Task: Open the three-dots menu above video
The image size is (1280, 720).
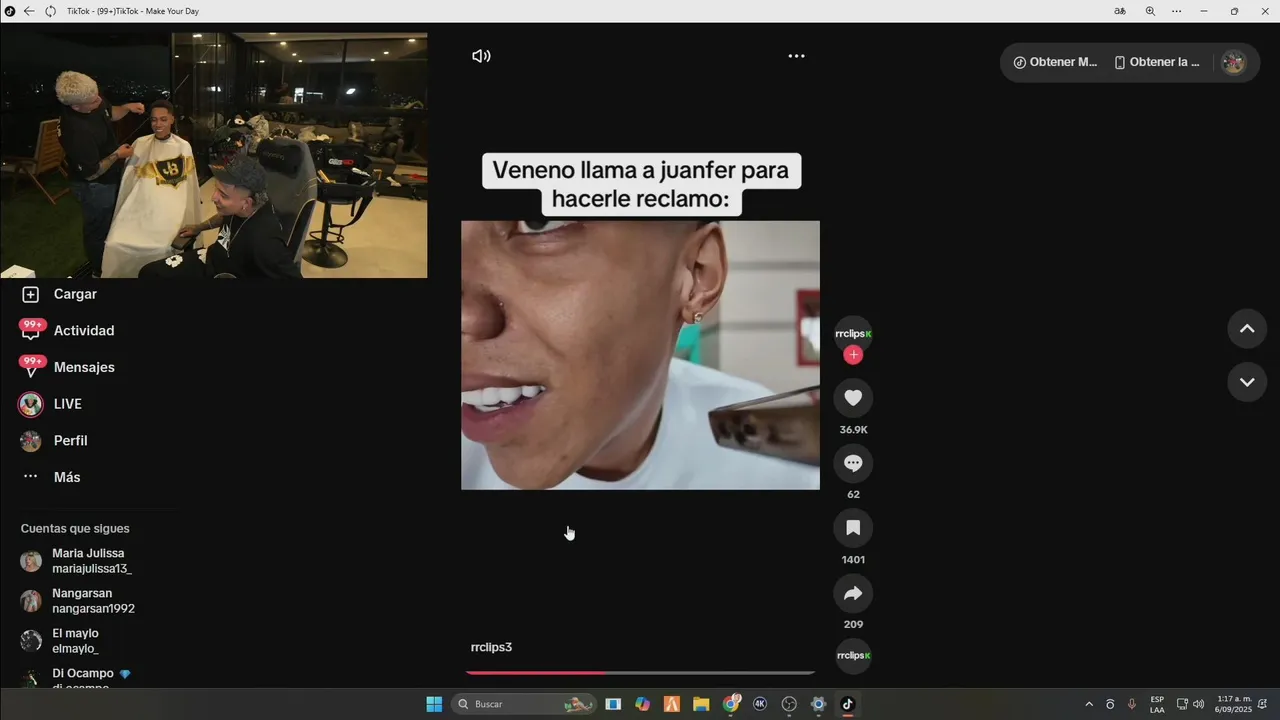Action: point(796,56)
